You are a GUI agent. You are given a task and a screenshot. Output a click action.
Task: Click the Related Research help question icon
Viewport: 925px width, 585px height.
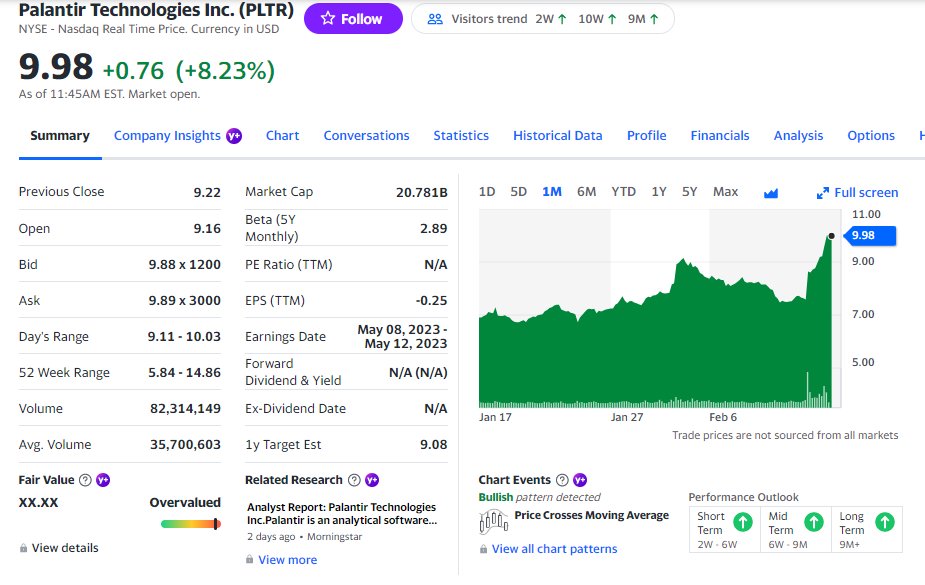pos(354,480)
